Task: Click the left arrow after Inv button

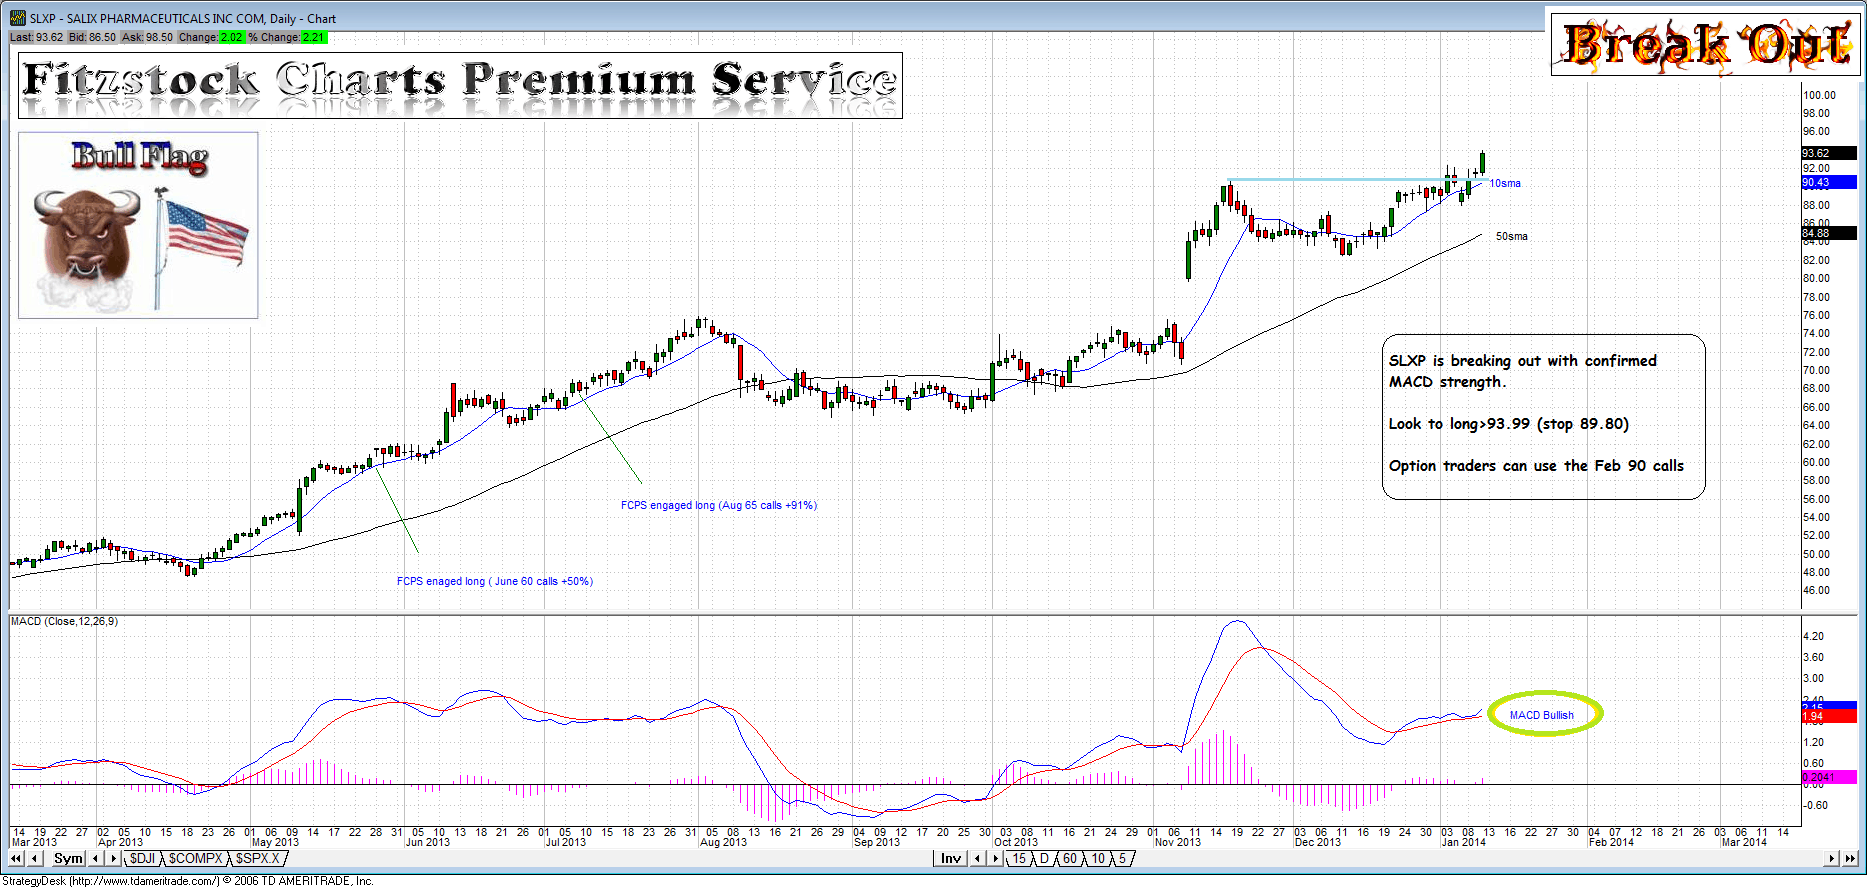Action: tap(978, 858)
